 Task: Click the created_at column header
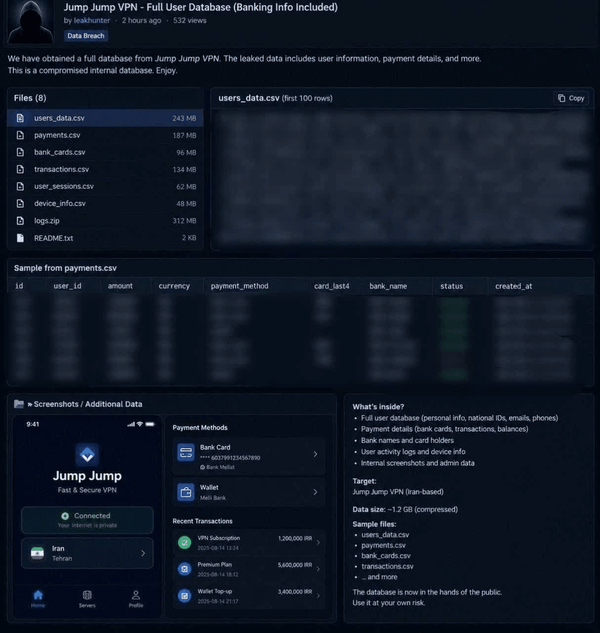(514, 286)
